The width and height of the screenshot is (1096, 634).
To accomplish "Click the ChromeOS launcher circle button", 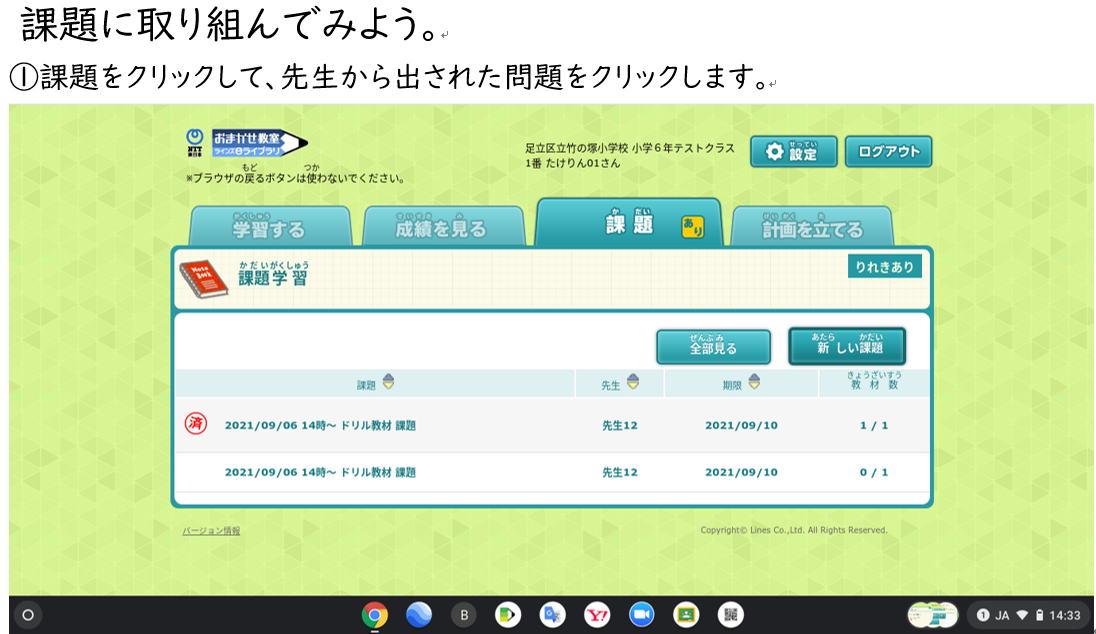I will pyautogui.click(x=28, y=616).
